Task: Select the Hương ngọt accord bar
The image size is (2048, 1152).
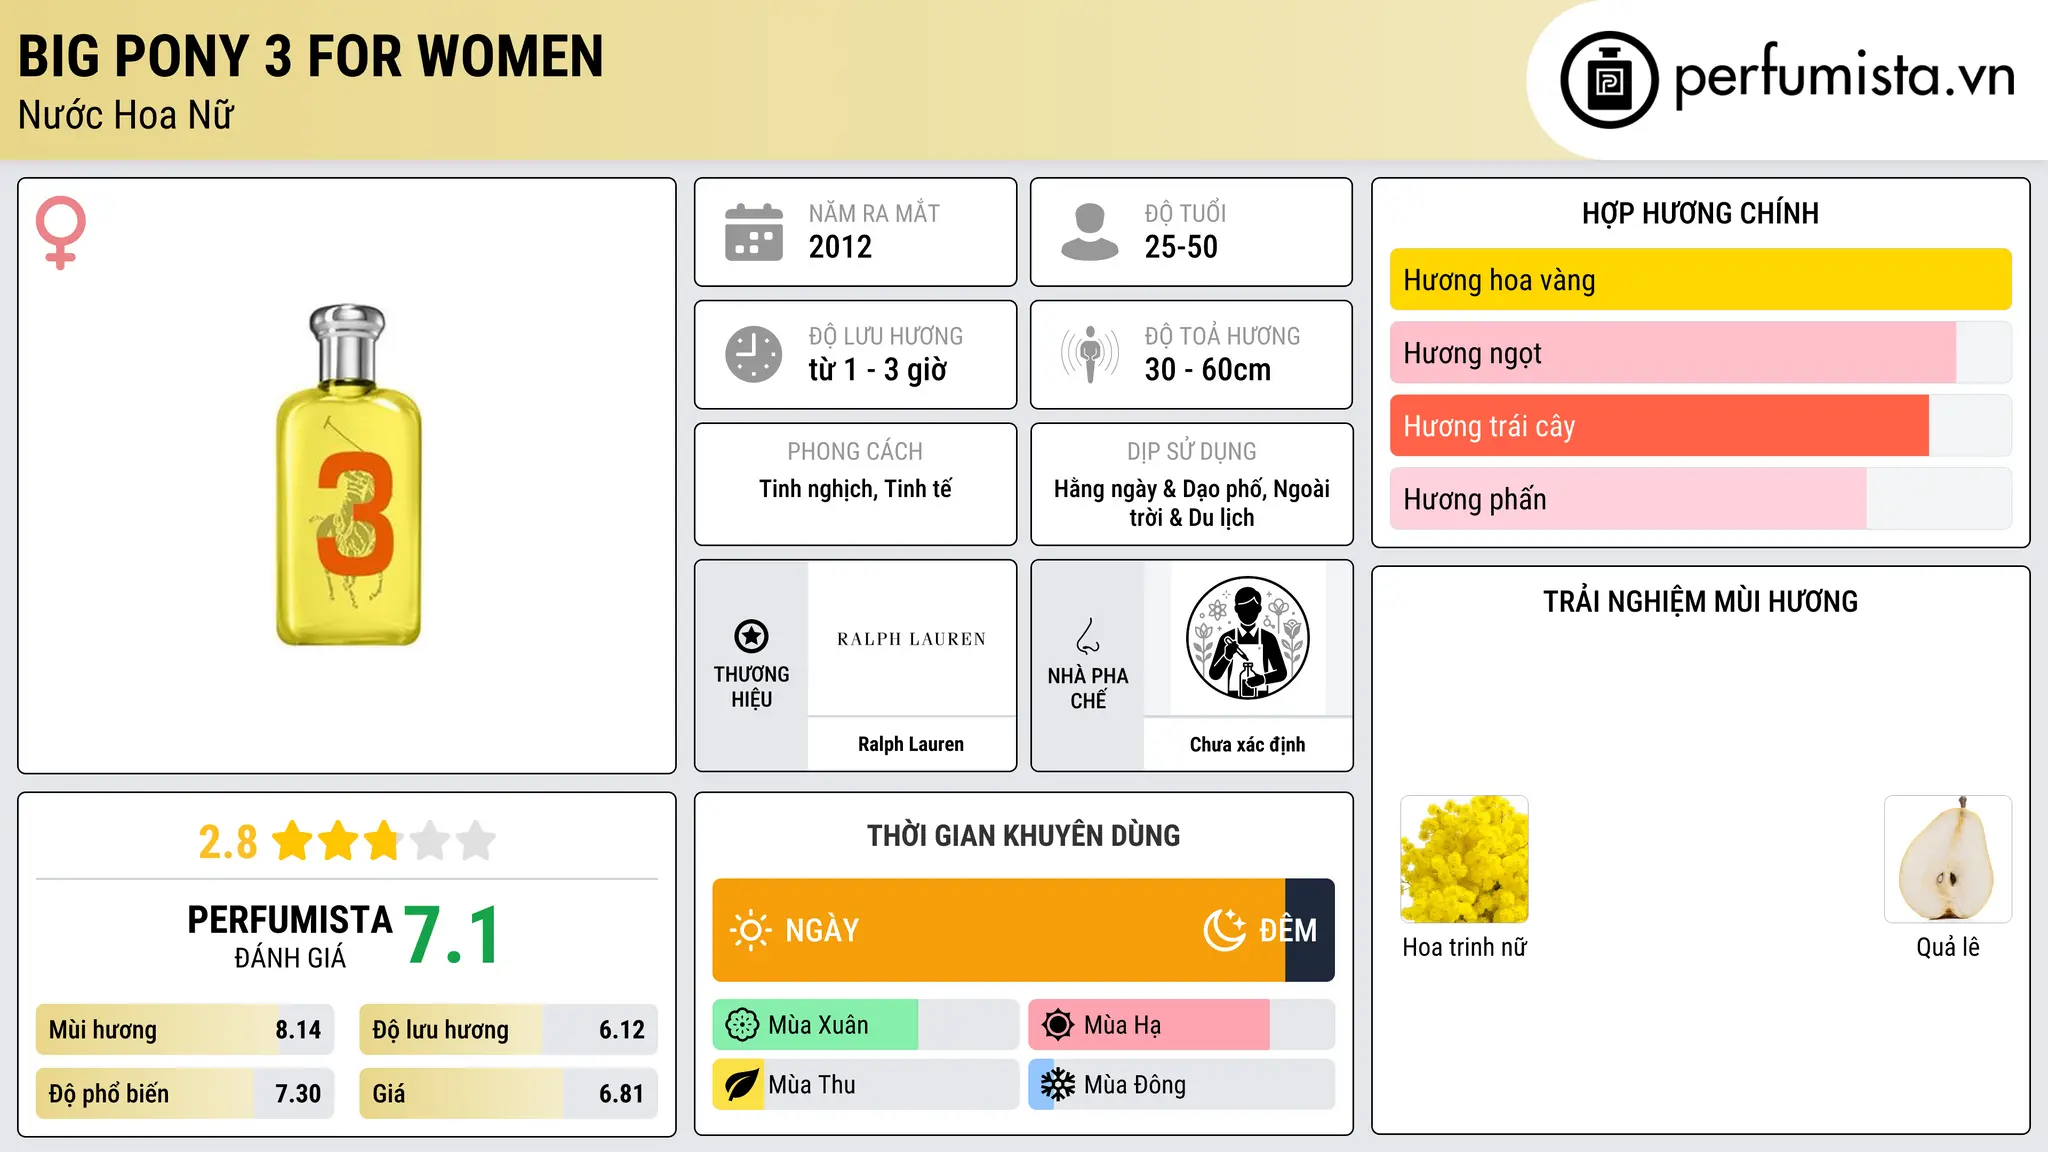Action: pyautogui.click(x=1701, y=353)
